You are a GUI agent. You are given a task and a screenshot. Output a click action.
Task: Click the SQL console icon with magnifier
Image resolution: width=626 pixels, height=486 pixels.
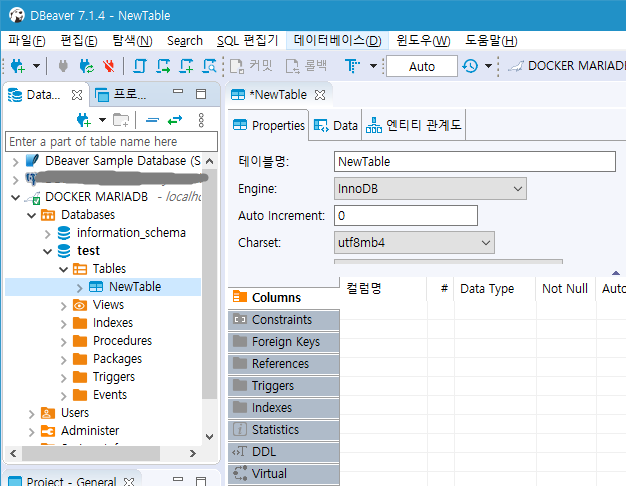pos(209,66)
